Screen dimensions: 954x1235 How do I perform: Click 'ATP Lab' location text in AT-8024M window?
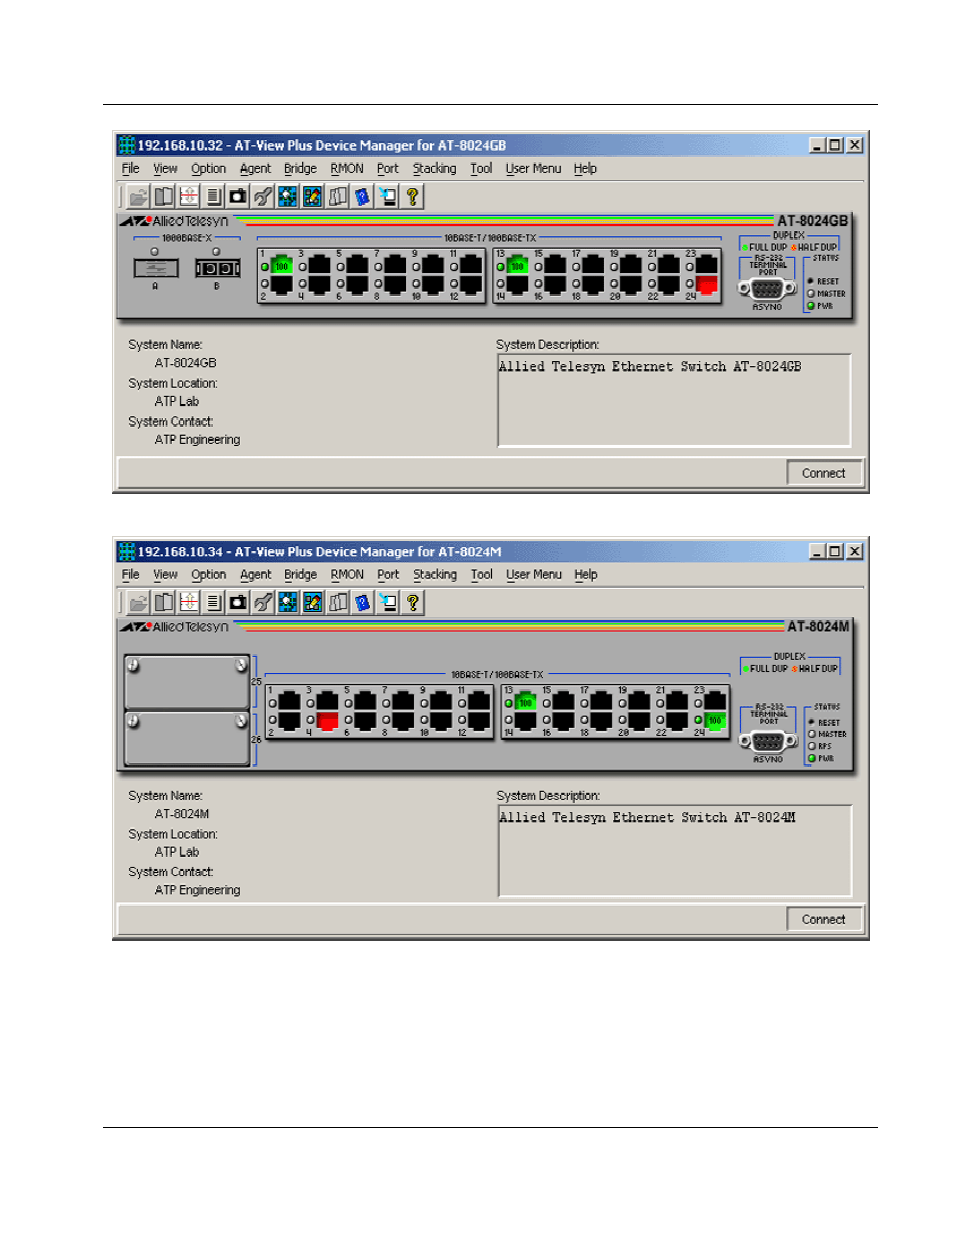[177, 852]
